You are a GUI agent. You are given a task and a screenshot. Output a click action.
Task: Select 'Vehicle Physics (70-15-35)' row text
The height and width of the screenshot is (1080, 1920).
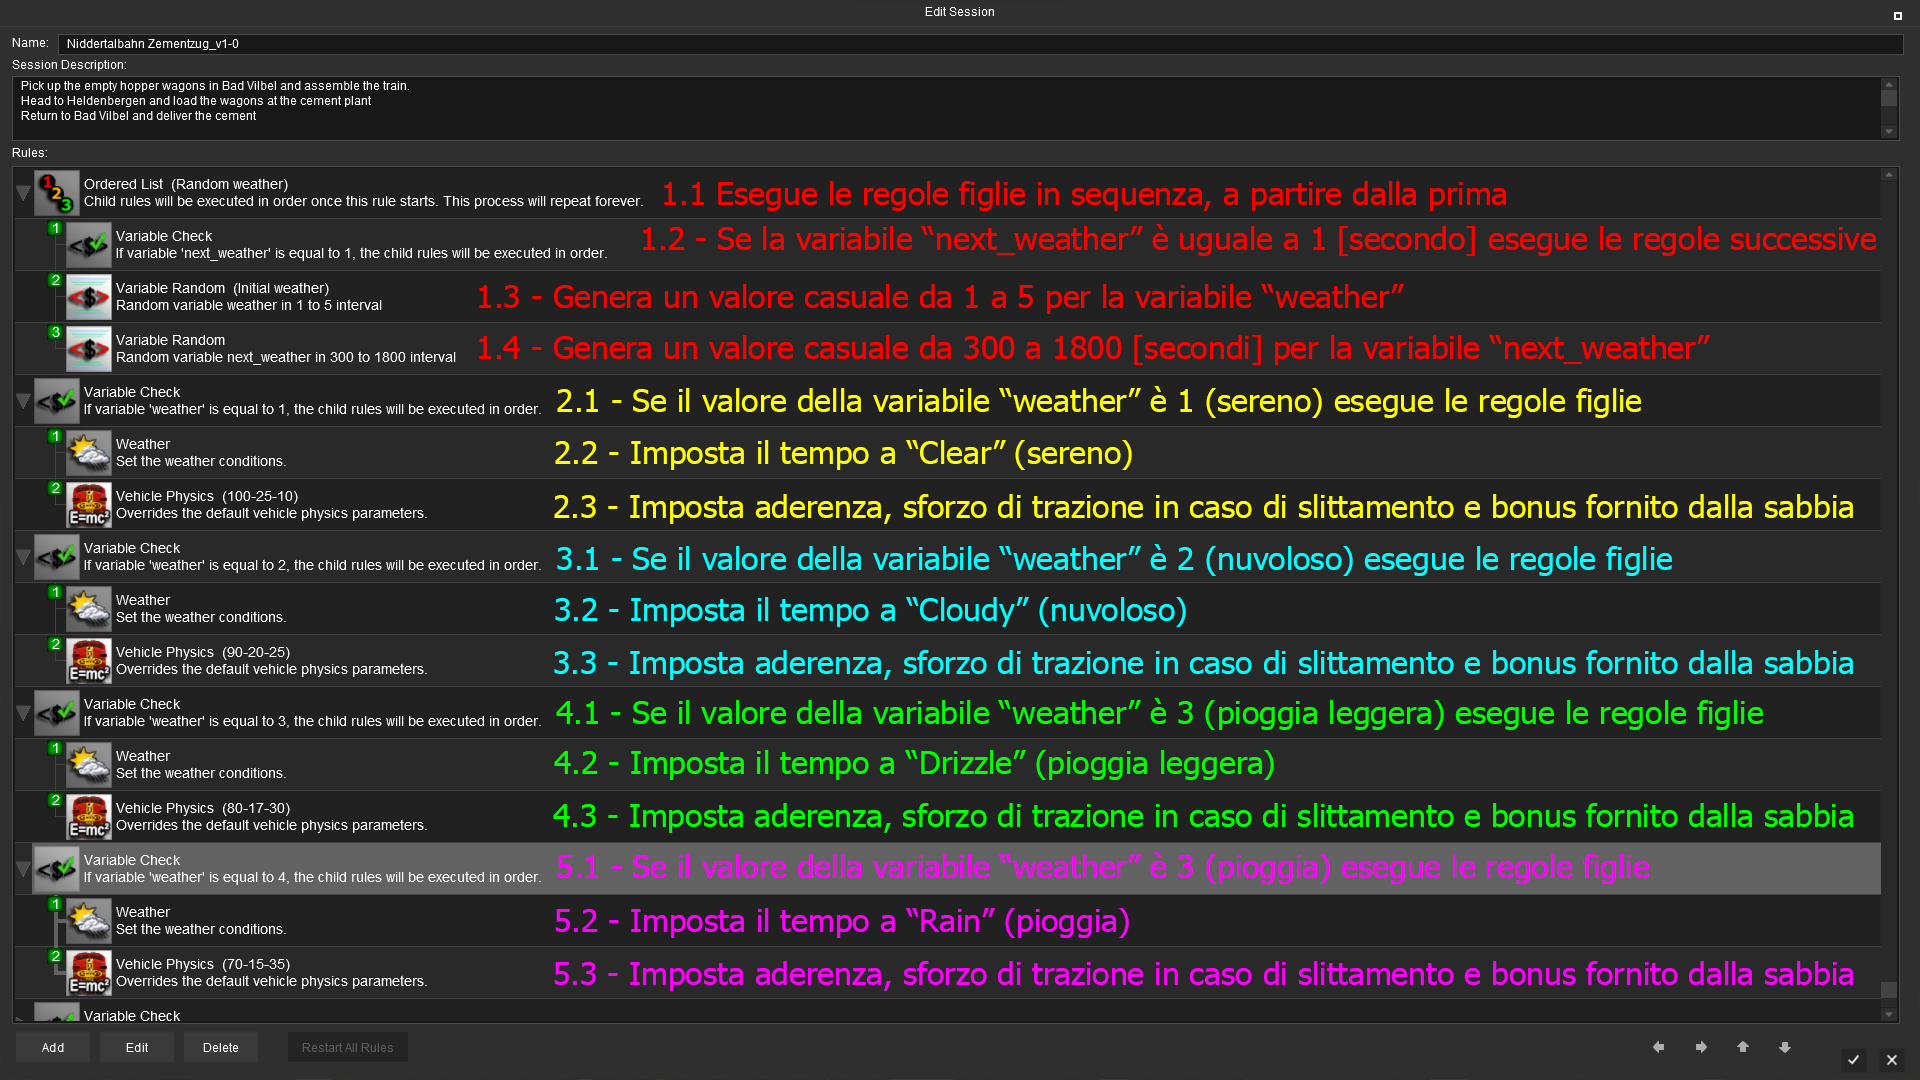click(x=203, y=964)
